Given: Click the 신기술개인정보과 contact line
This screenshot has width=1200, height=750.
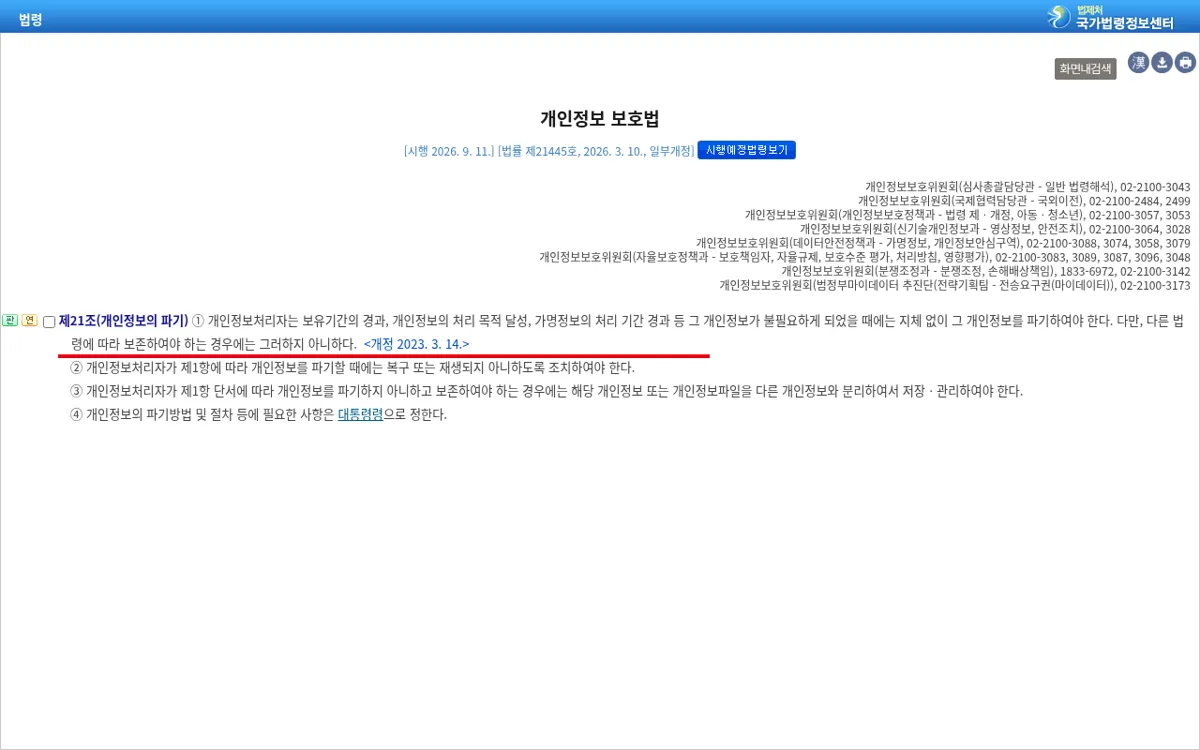Looking at the screenshot, I should (x=995, y=229).
